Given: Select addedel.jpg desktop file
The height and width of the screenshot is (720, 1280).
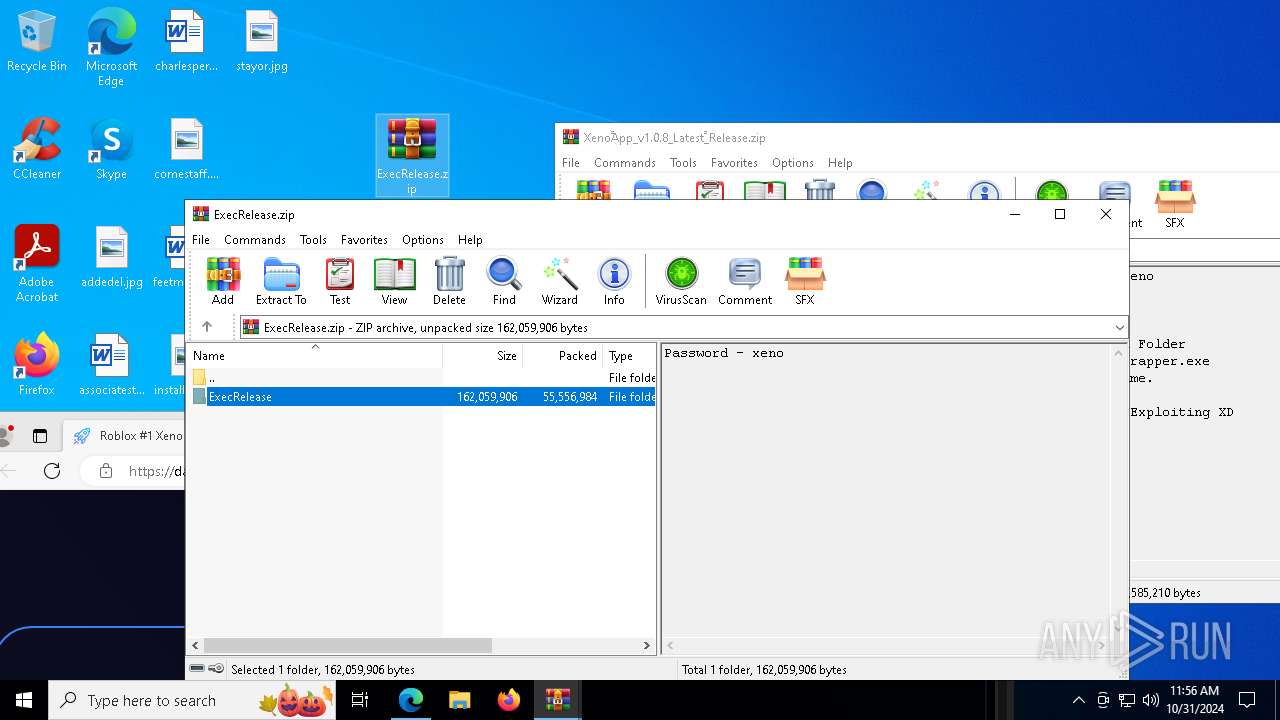Looking at the screenshot, I should tap(112, 258).
